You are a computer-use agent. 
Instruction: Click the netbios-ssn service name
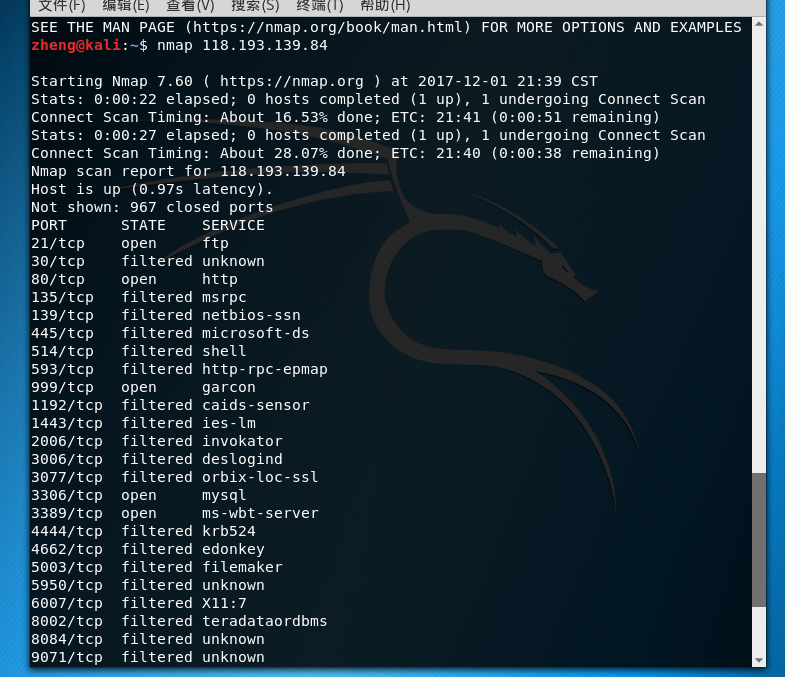tap(251, 315)
